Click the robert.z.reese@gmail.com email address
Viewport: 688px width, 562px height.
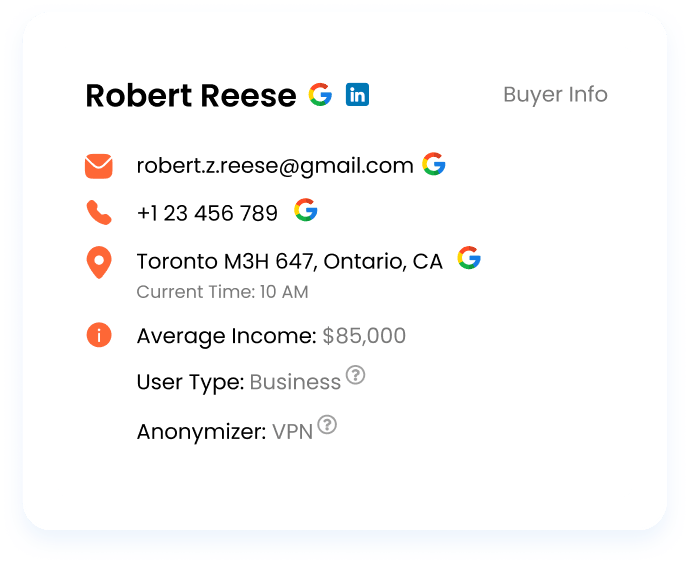[x=275, y=166]
